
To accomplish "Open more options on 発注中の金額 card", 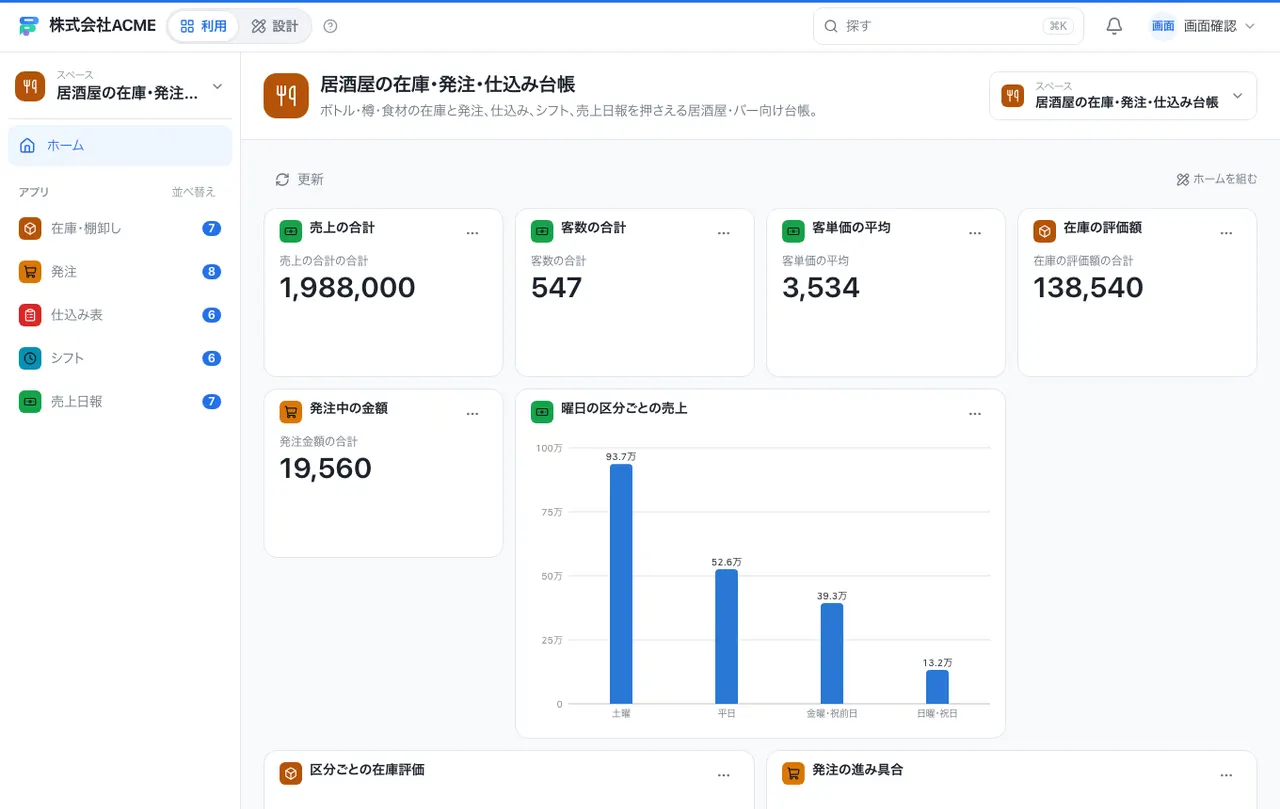I will [x=473, y=414].
